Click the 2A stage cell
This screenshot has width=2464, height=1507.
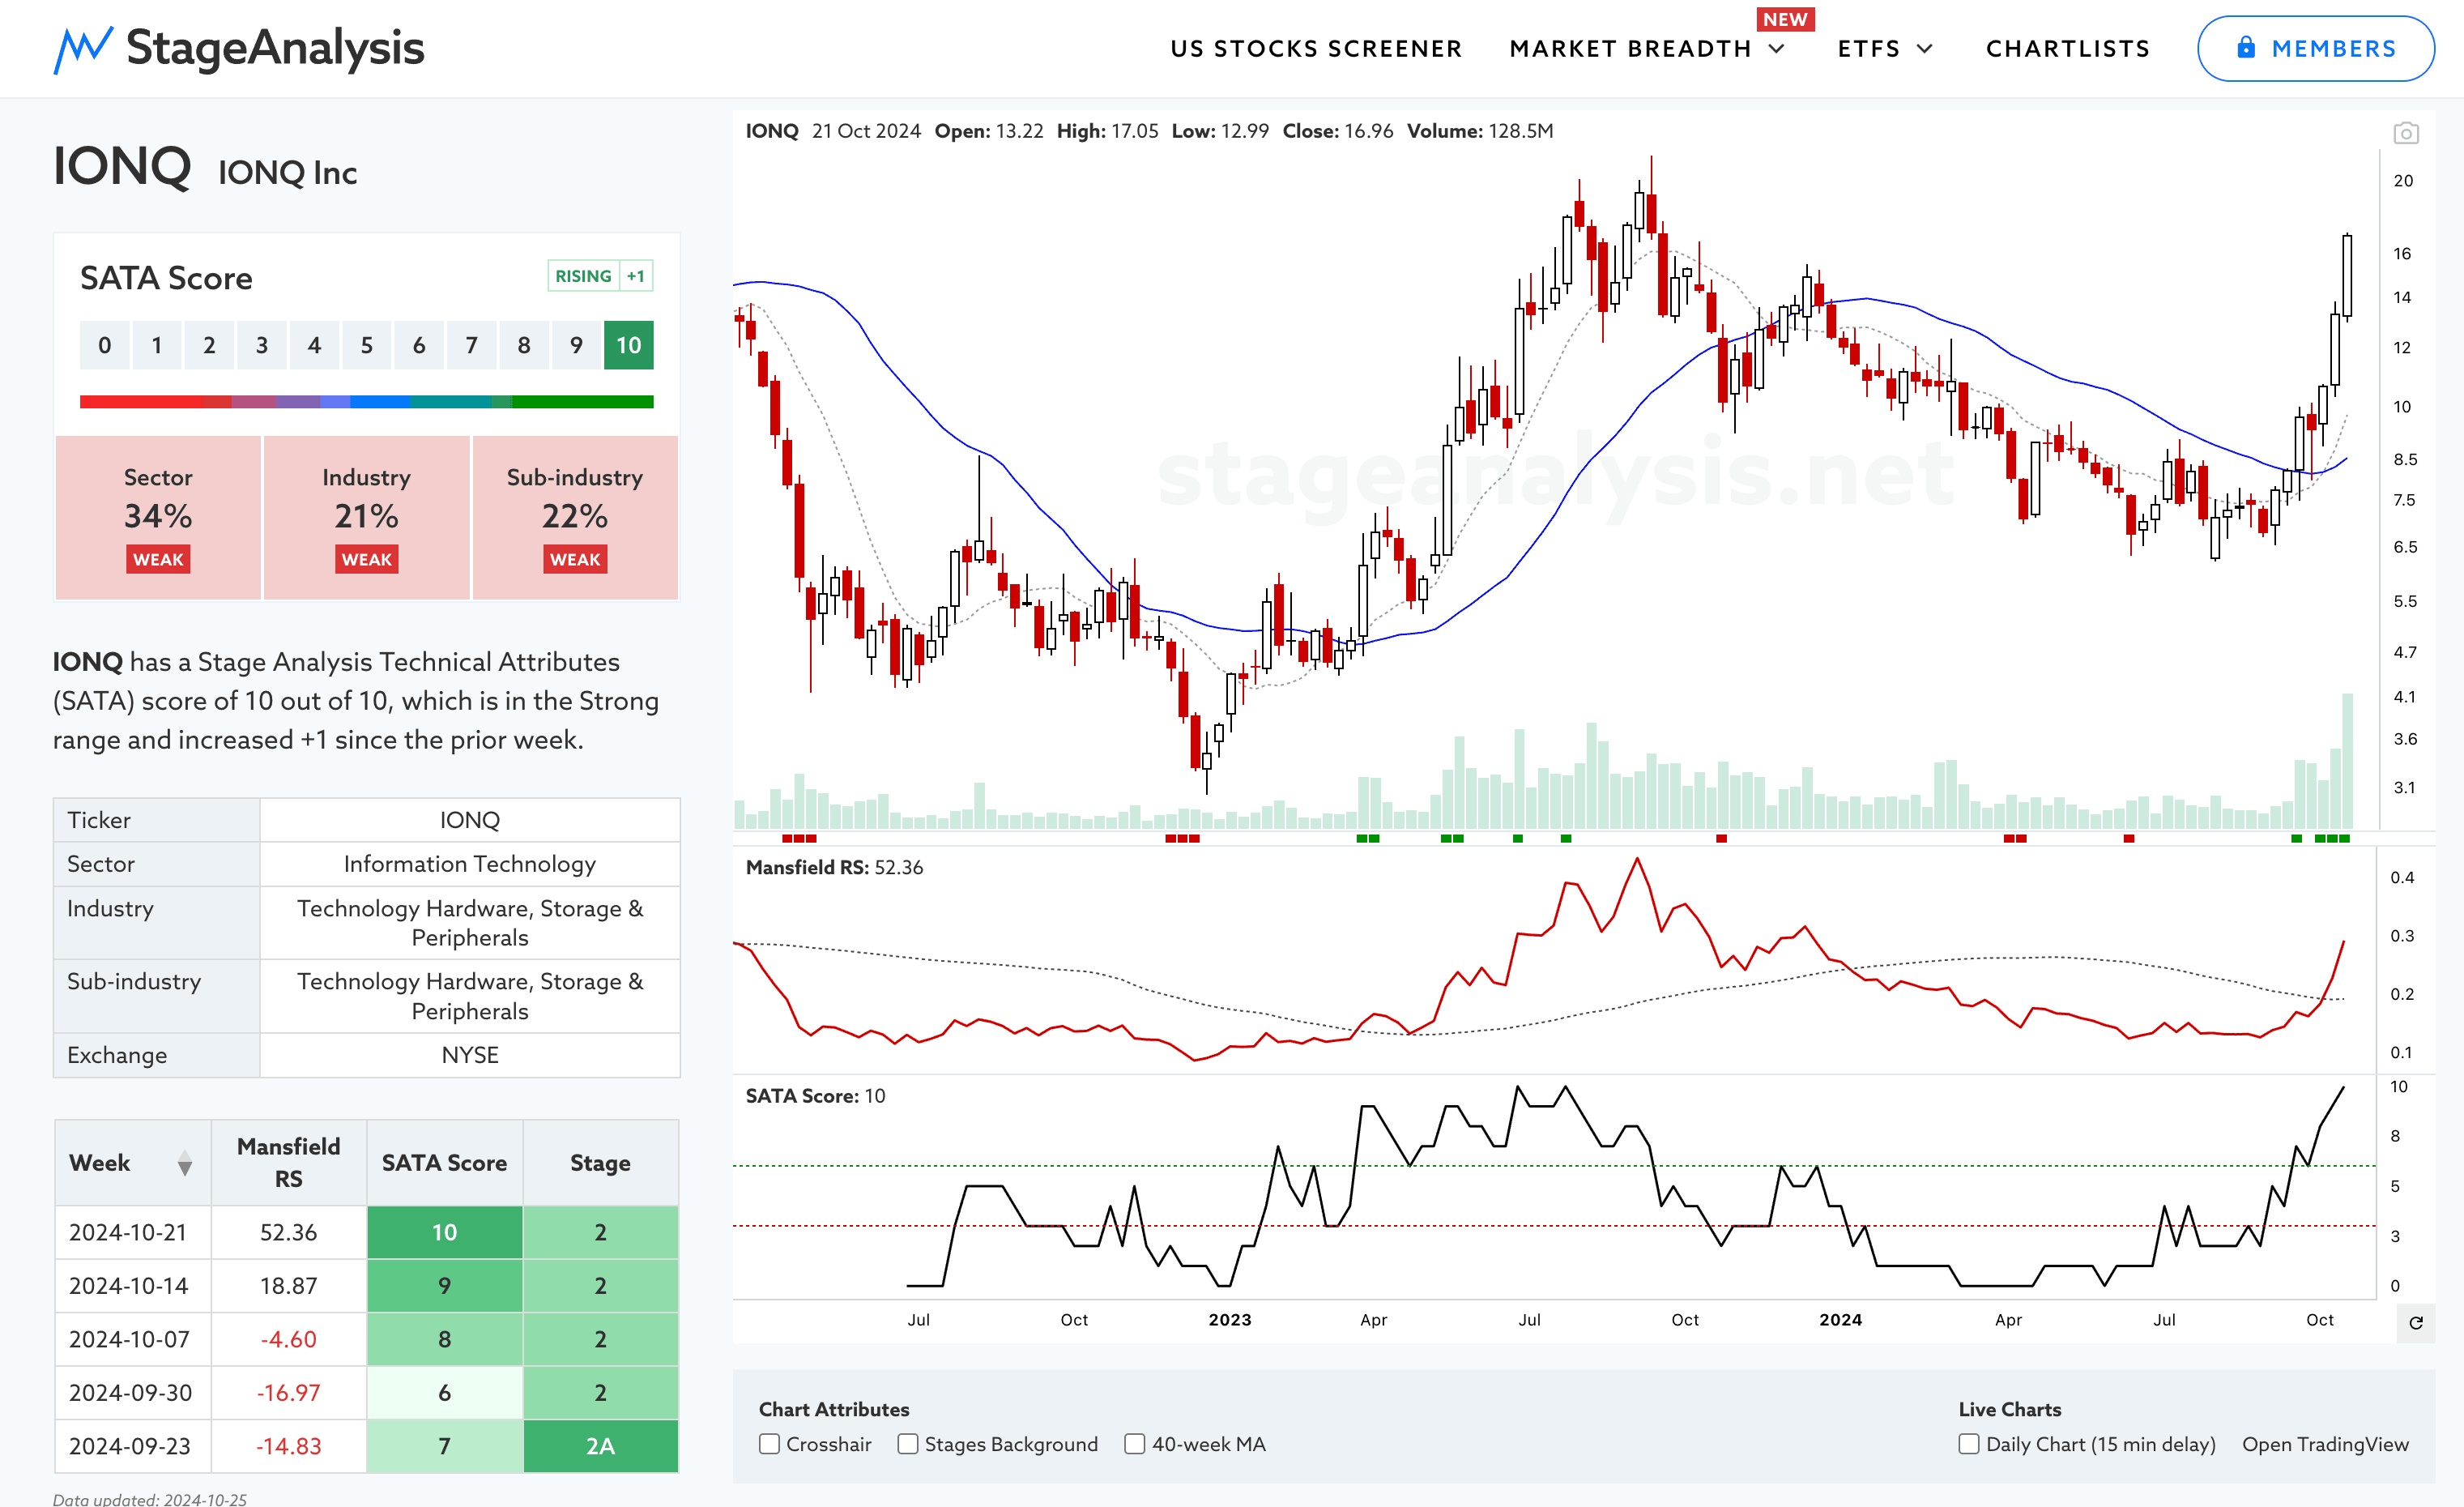click(x=600, y=1446)
